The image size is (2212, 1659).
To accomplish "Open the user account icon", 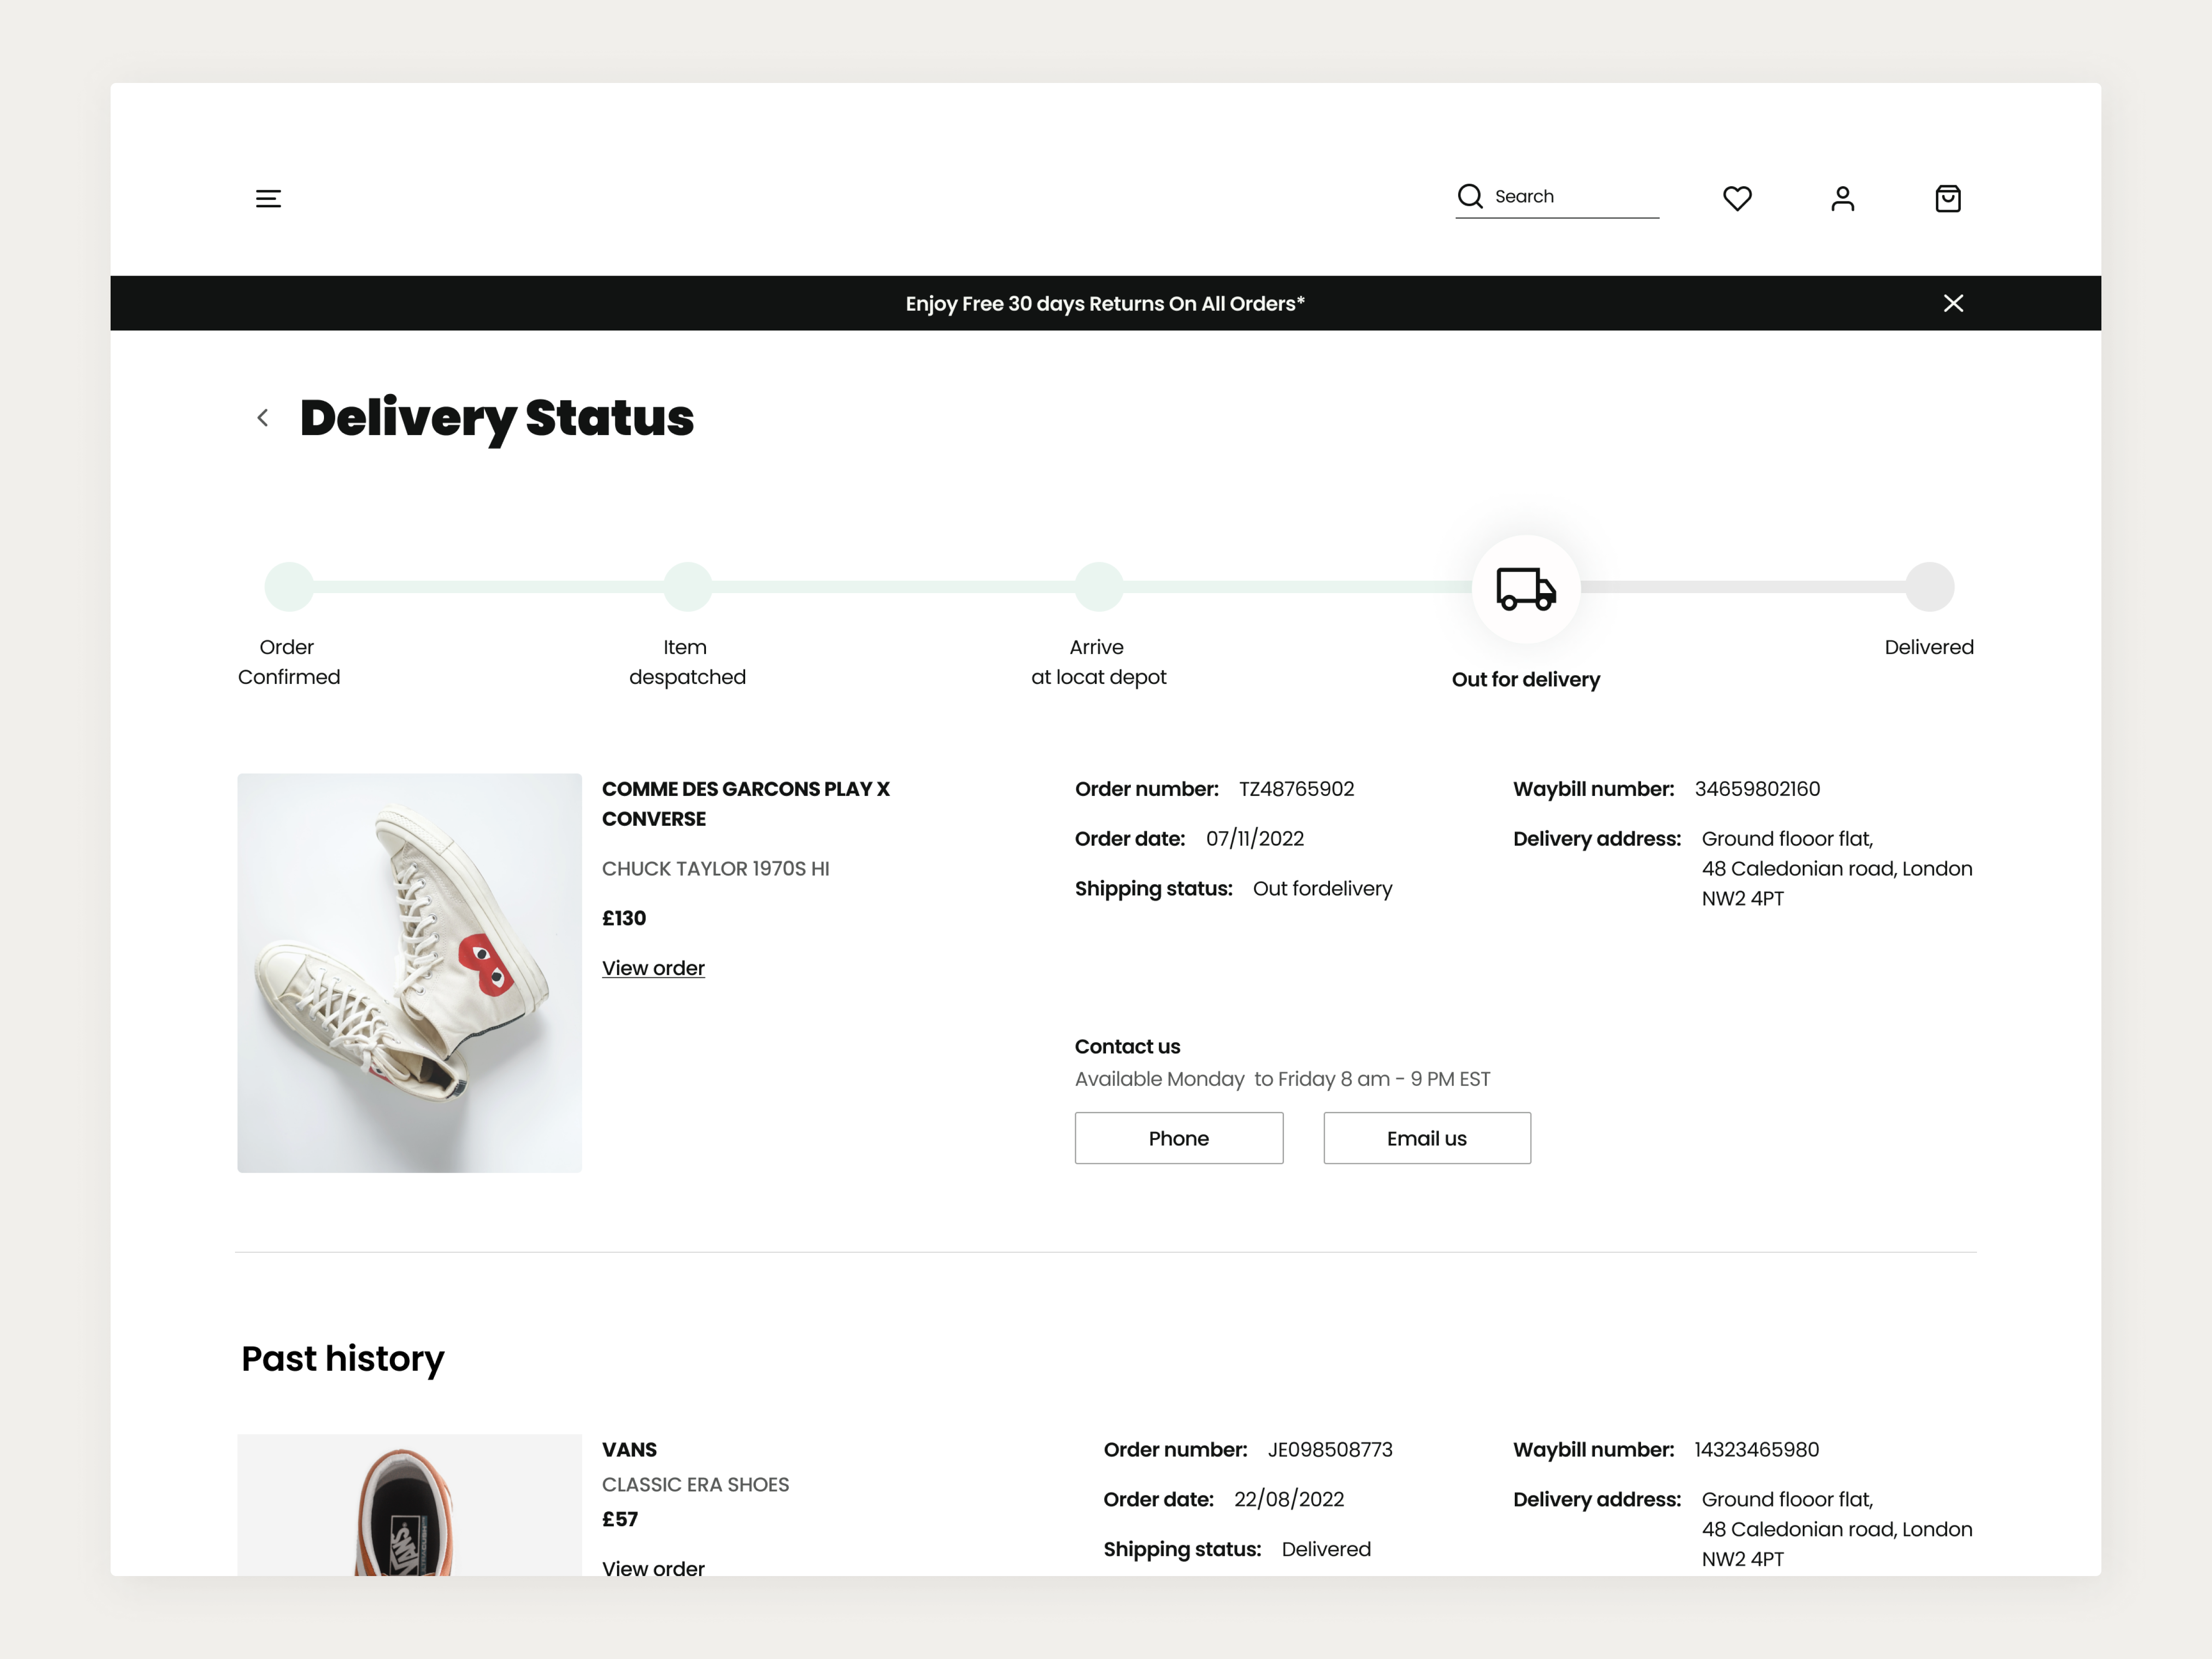I will click(1842, 199).
